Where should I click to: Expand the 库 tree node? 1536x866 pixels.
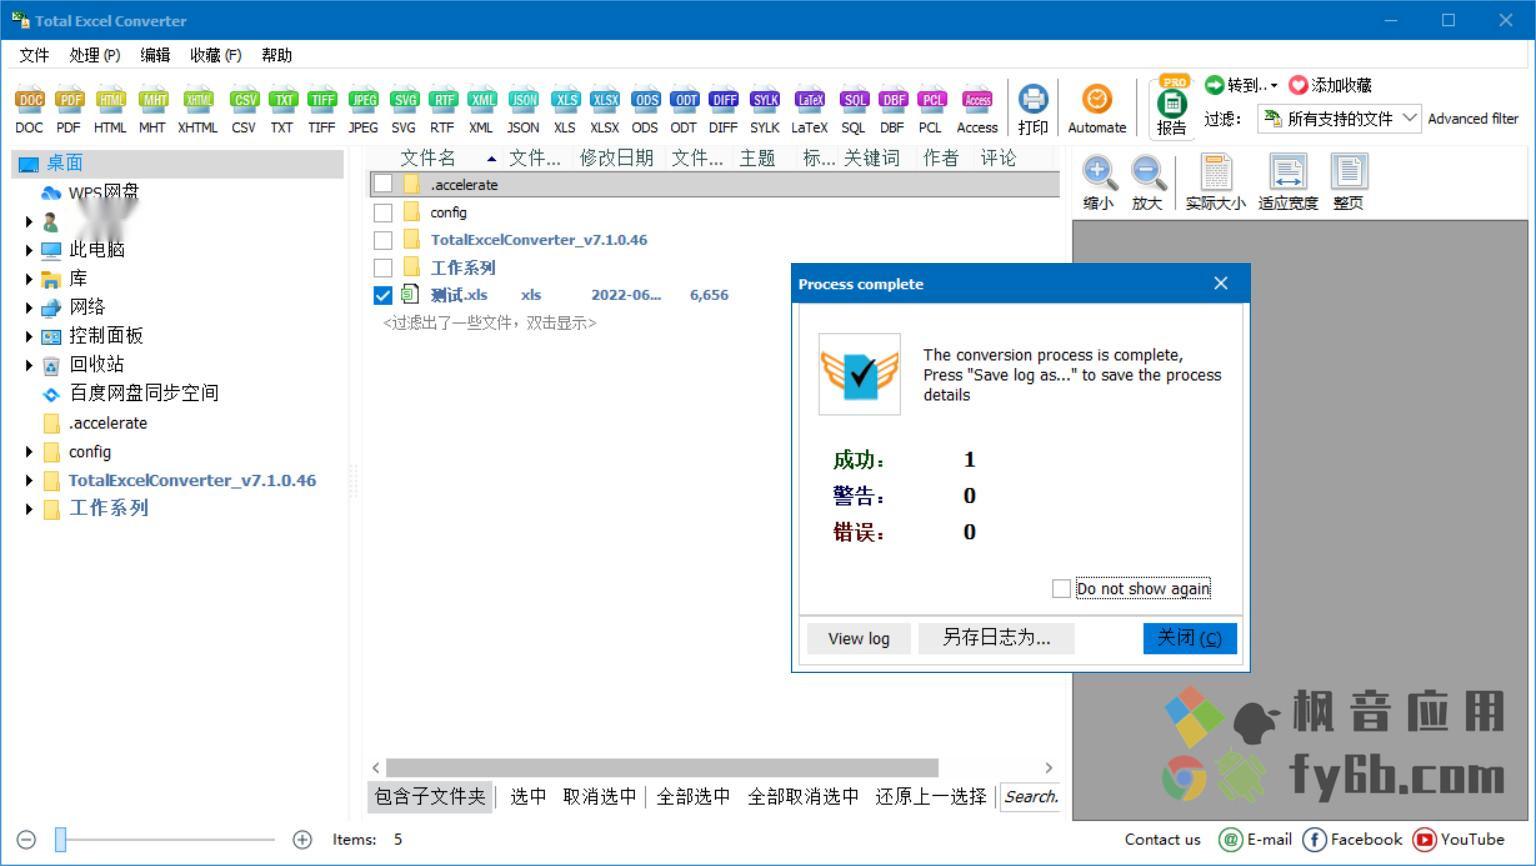29,279
